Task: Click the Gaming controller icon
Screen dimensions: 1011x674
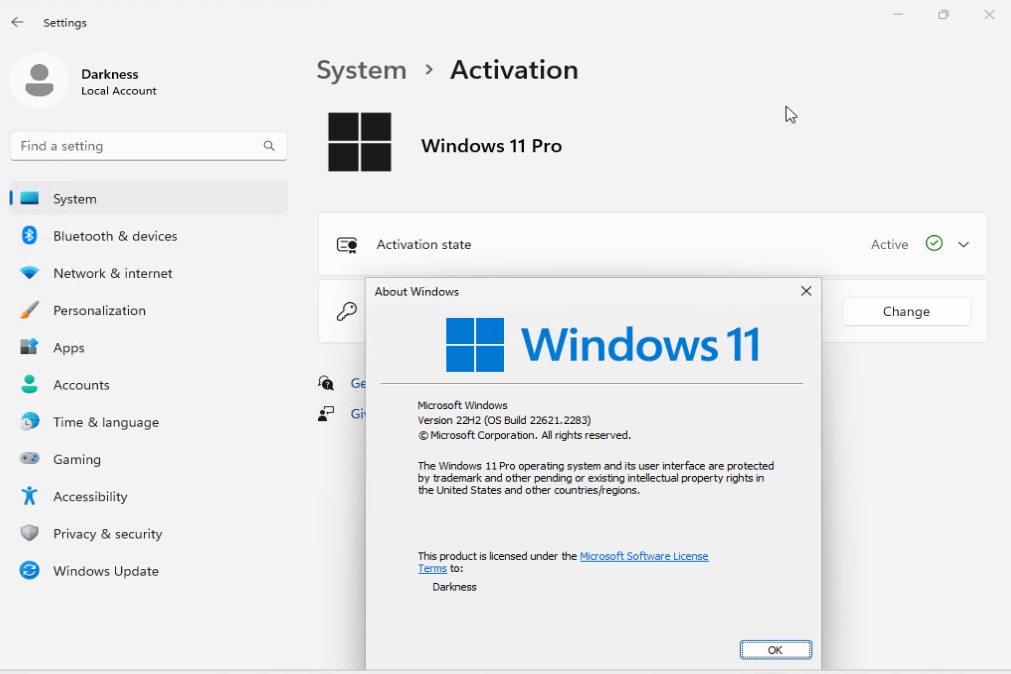Action: [29, 459]
